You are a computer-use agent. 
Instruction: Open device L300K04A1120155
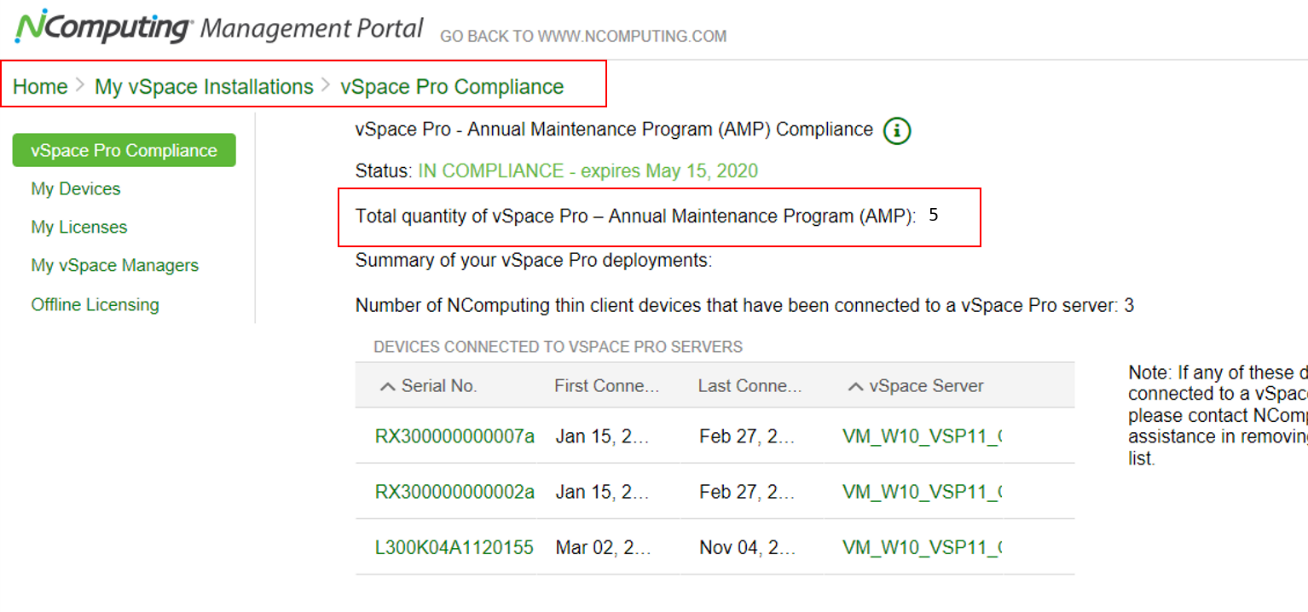point(454,548)
